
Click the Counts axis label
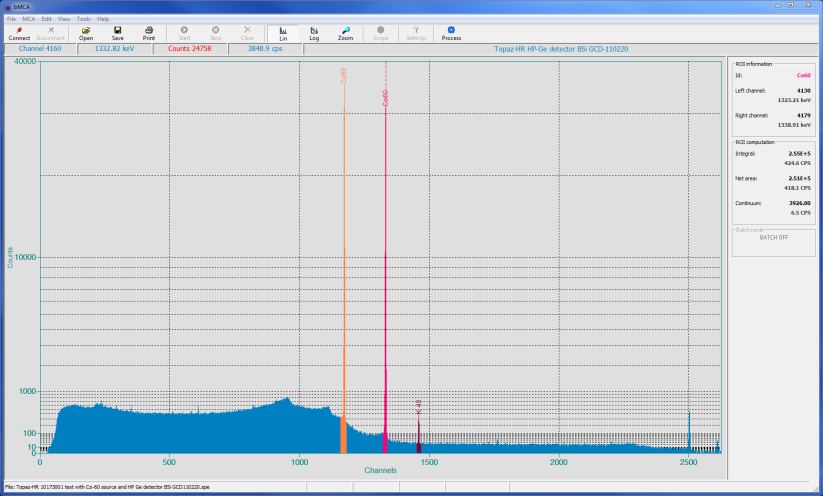tap(10, 258)
